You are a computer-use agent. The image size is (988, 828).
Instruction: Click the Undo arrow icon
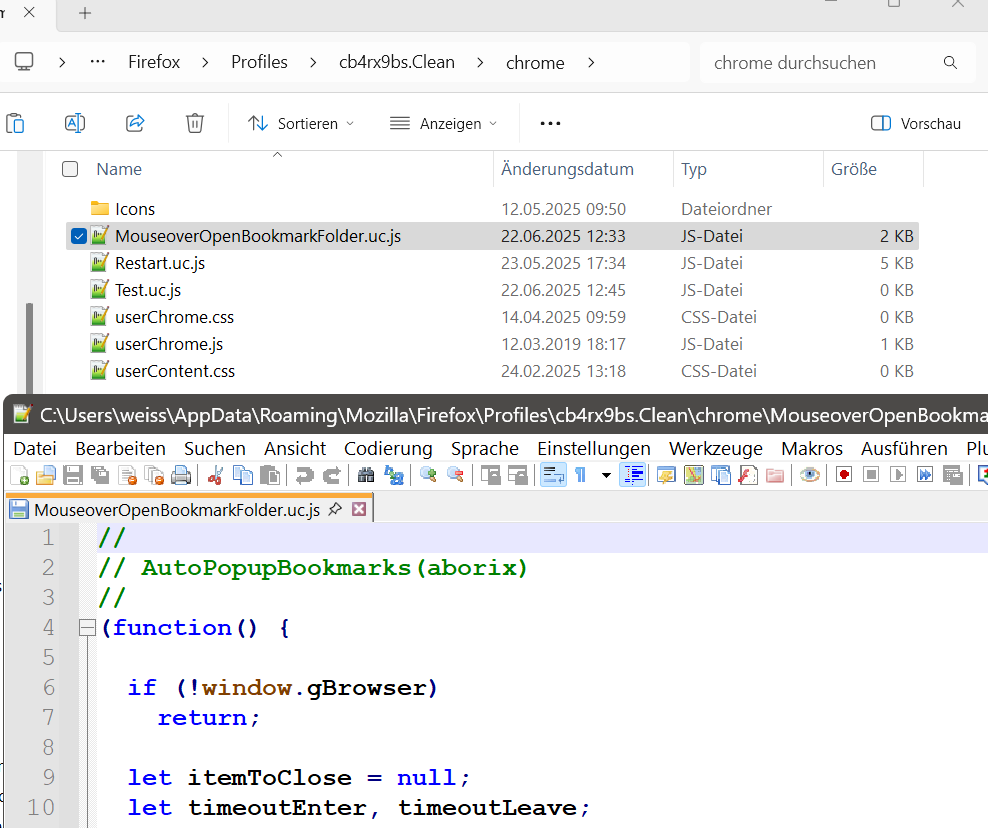[304, 475]
